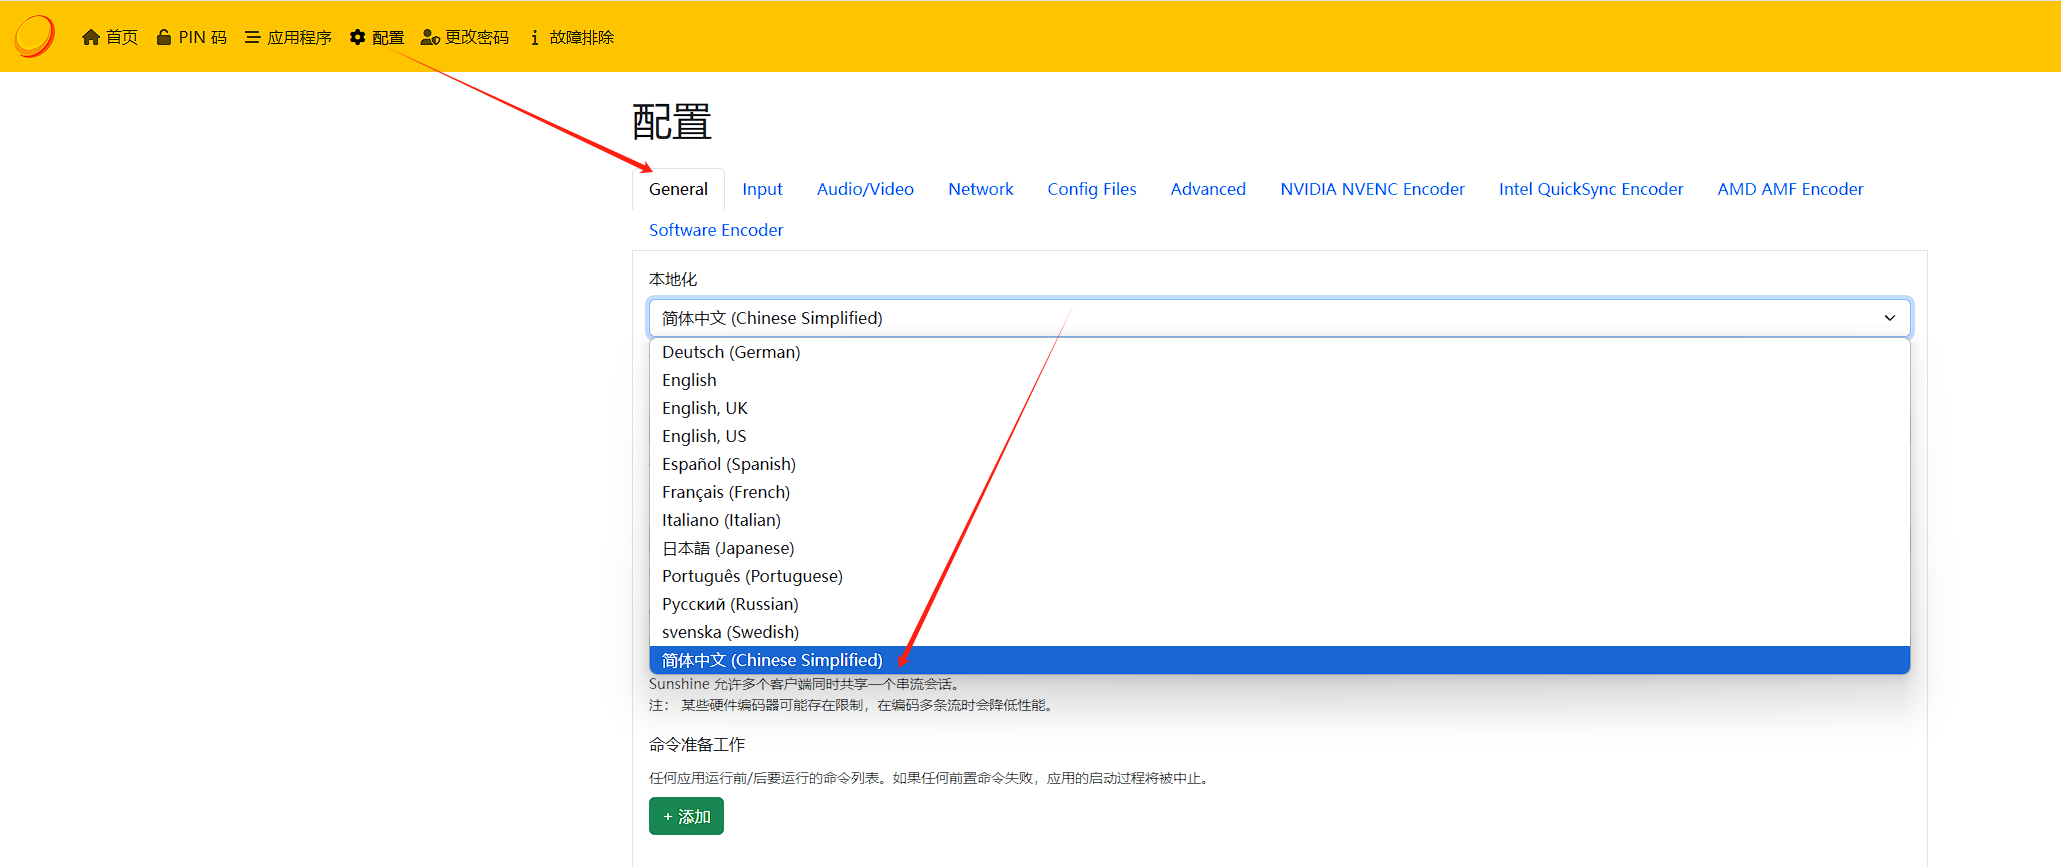Open the 应用程序 applications page
The height and width of the screenshot is (867, 2061).
(288, 37)
